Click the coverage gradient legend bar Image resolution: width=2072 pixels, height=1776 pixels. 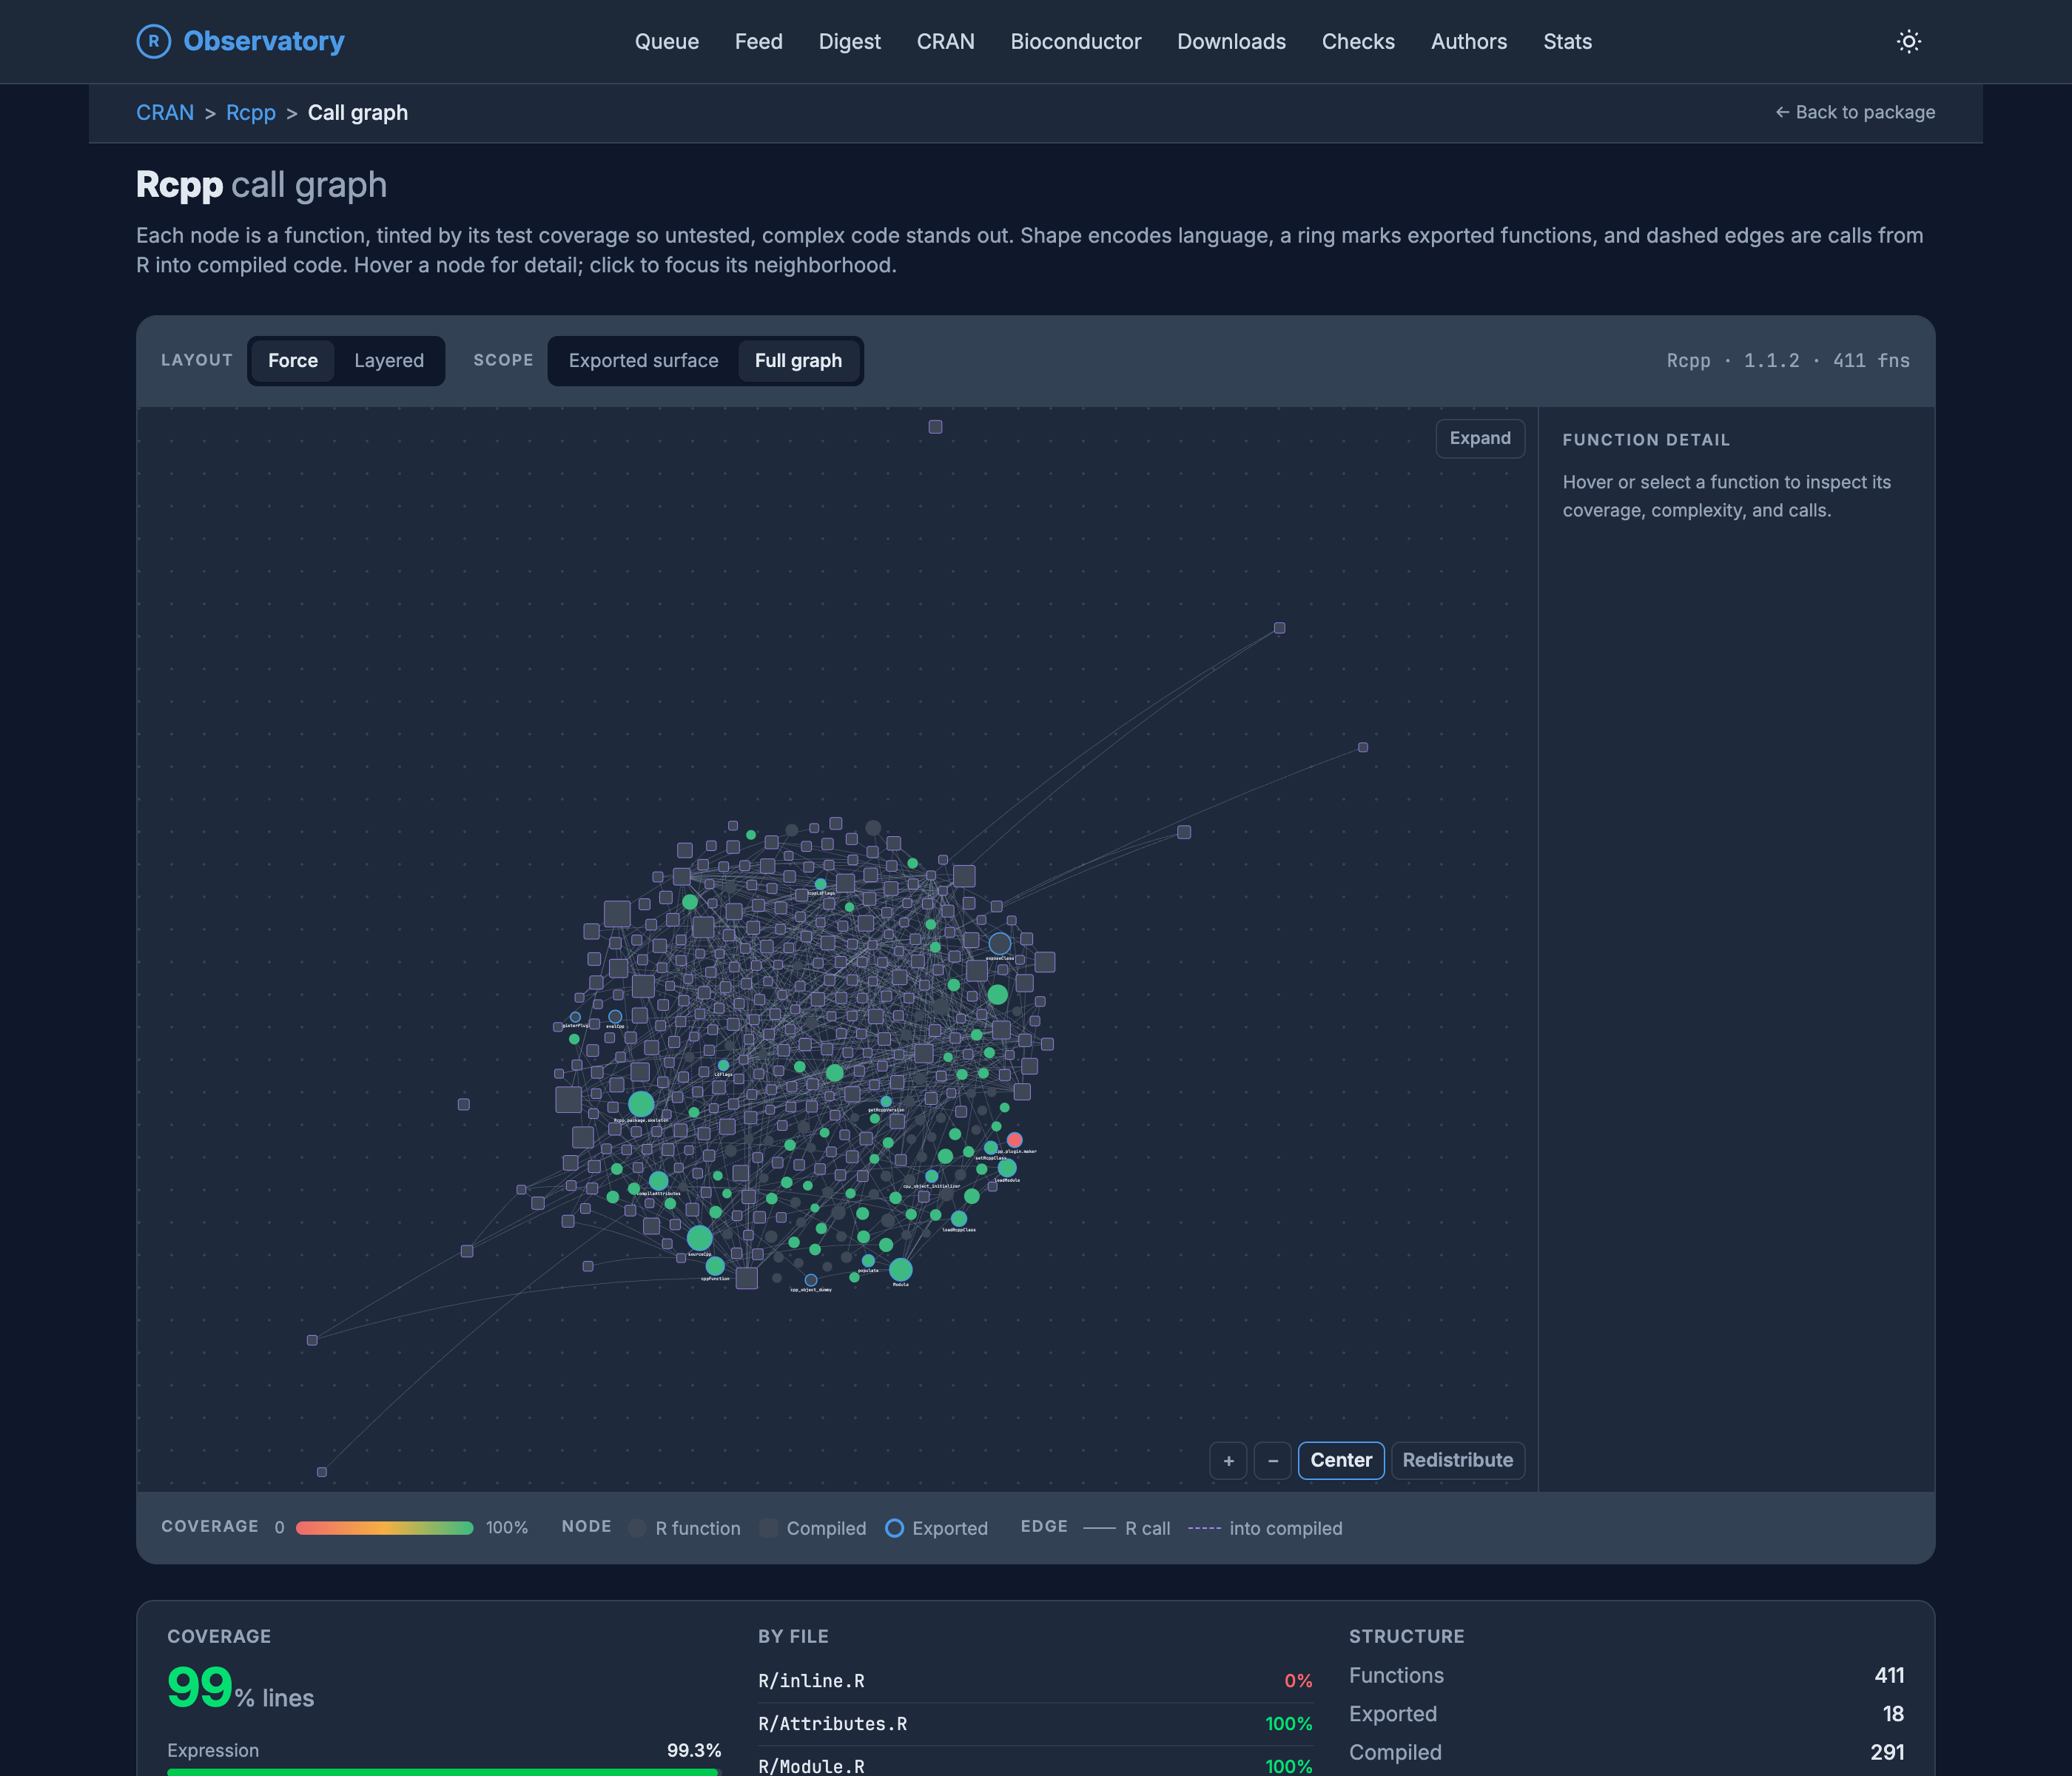pyautogui.click(x=384, y=1528)
